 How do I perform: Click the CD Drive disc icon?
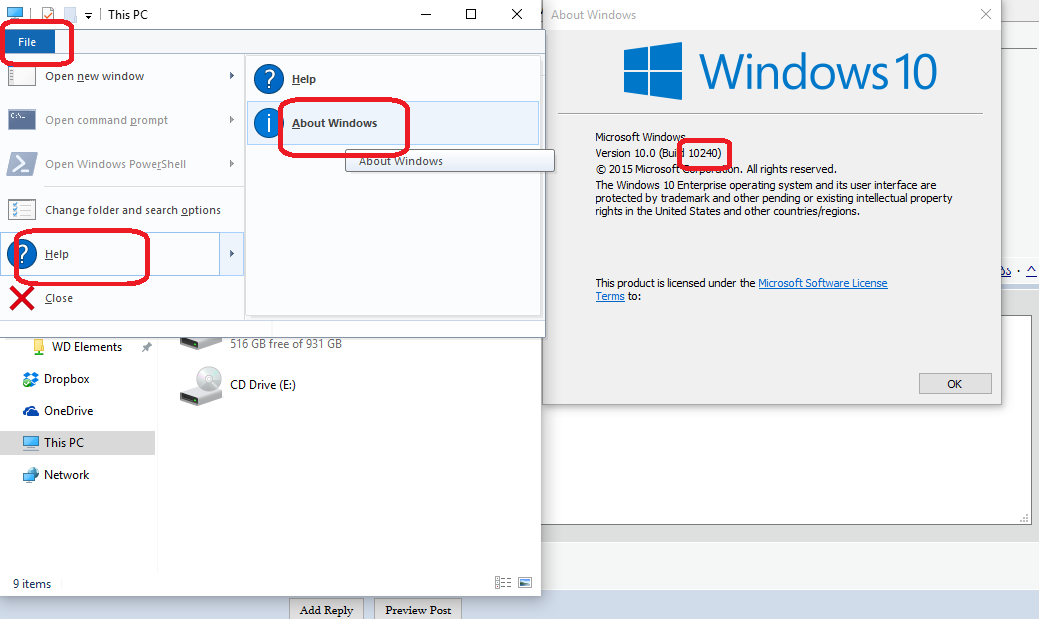[x=201, y=386]
